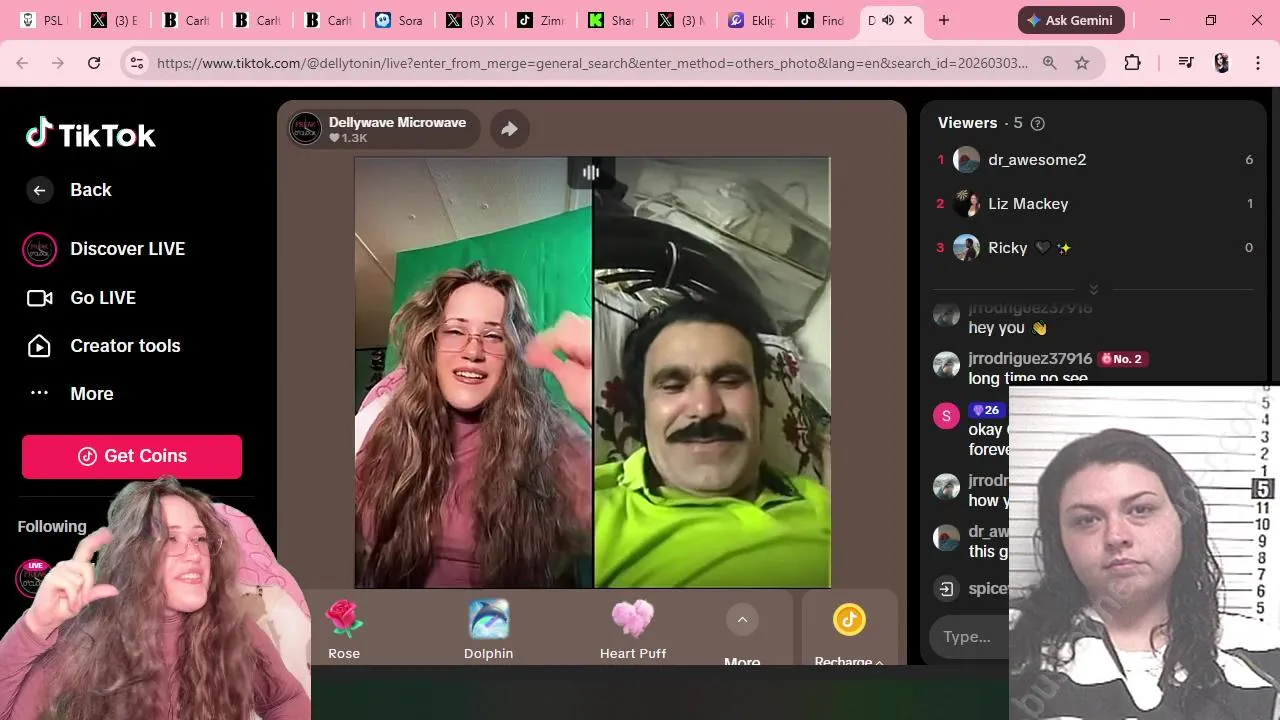Switch to the Find TikTok tab
This screenshot has width=1280, height=720.
823,20
